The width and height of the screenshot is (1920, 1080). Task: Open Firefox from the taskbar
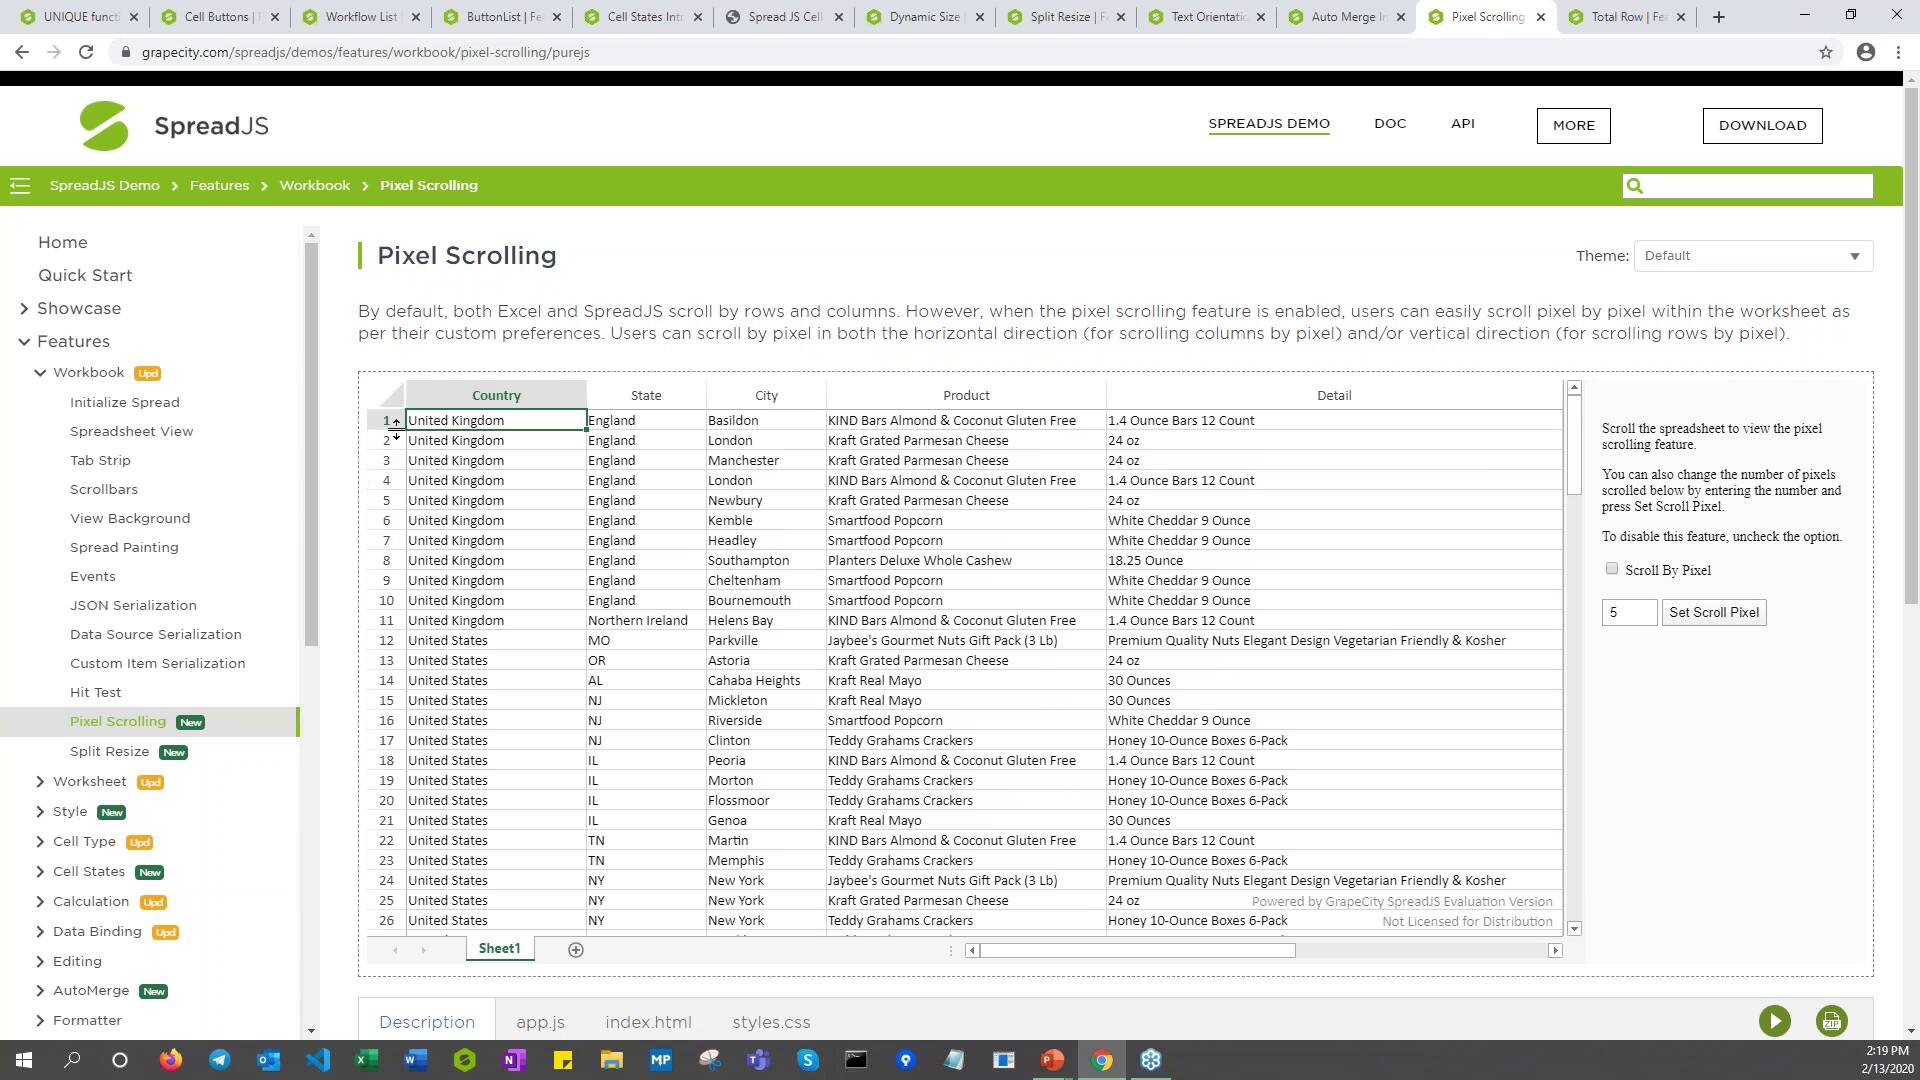[171, 1060]
